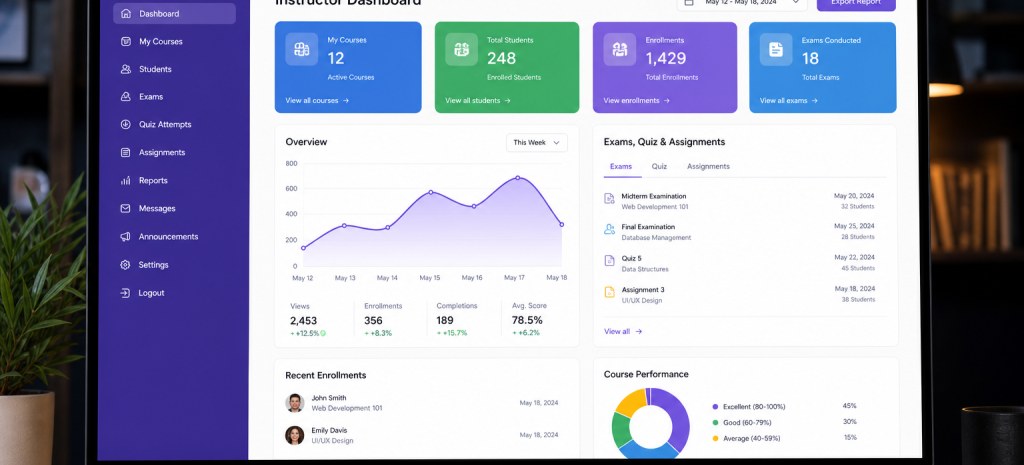This screenshot has width=1024, height=465.
Task: Click the purple donut chart segment
Action: pos(679,419)
